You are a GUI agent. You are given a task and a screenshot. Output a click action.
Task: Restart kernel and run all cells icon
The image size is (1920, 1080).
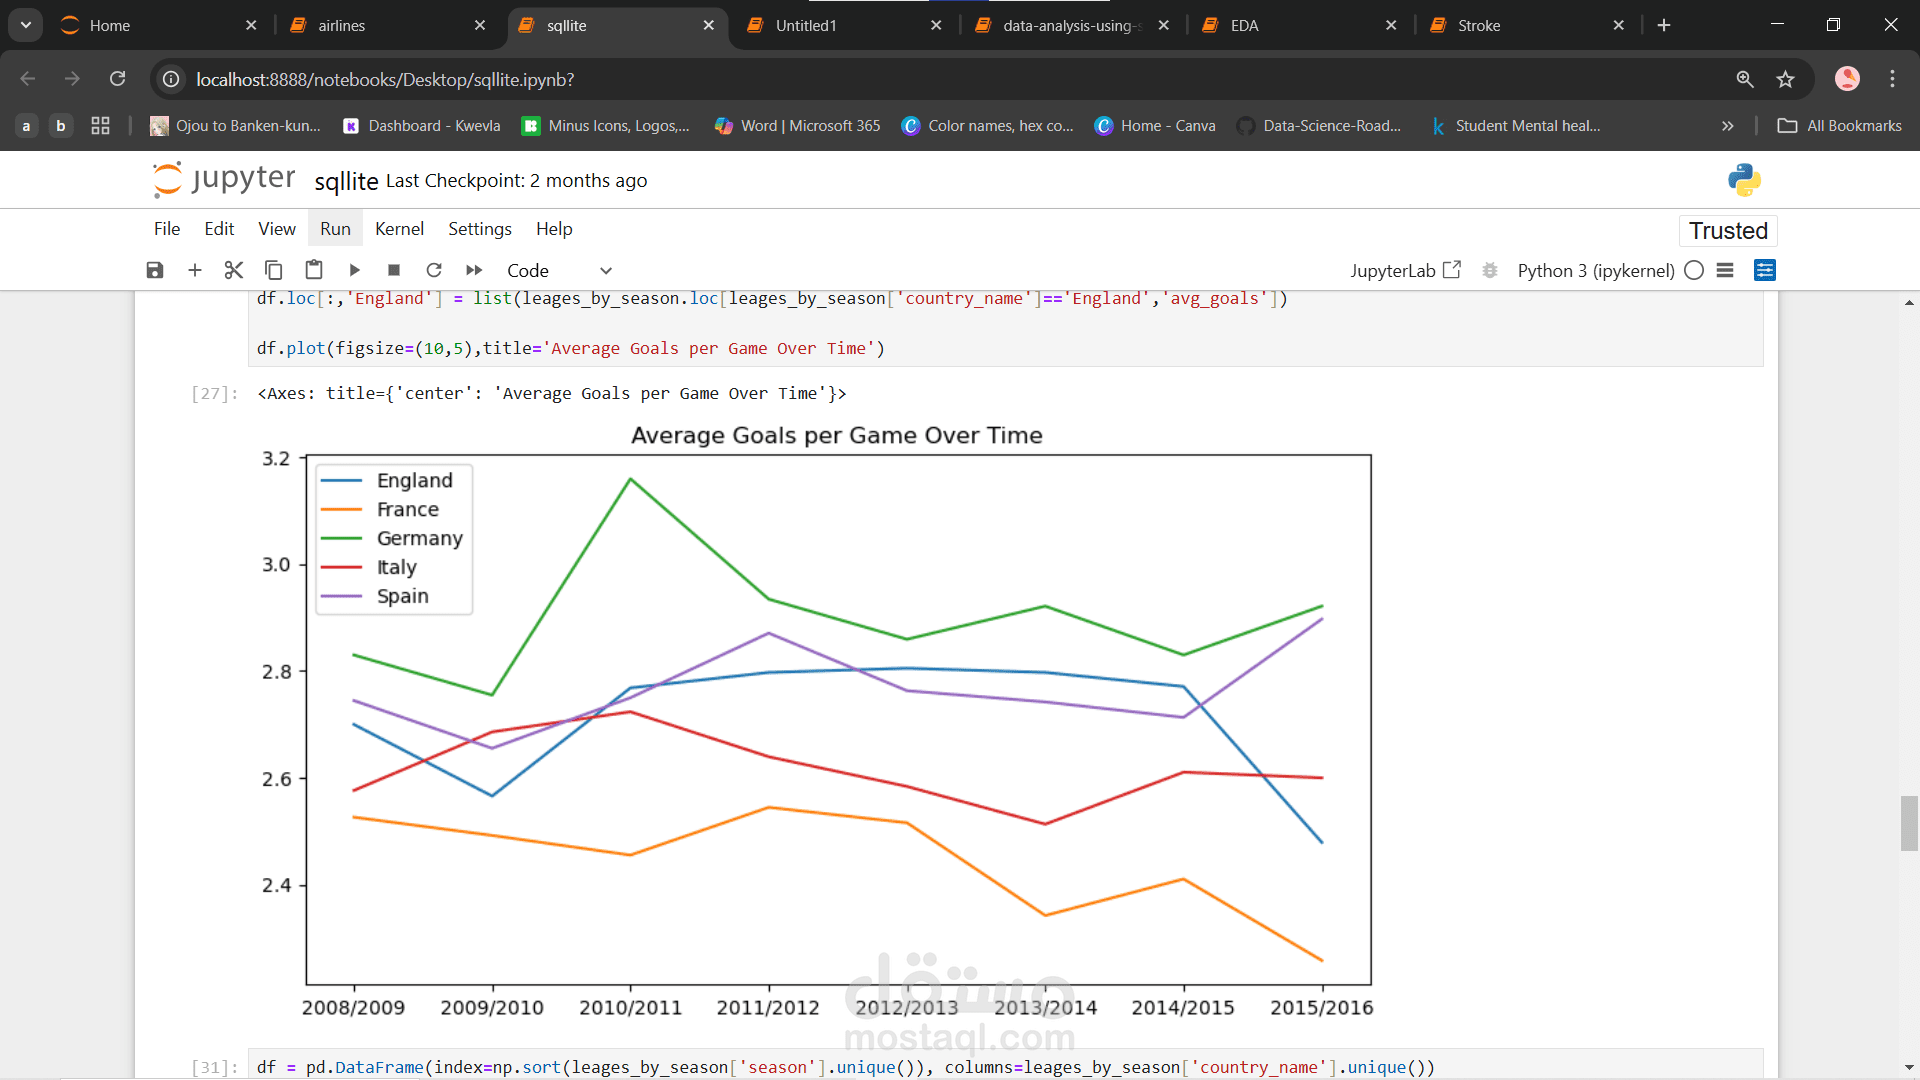point(474,270)
